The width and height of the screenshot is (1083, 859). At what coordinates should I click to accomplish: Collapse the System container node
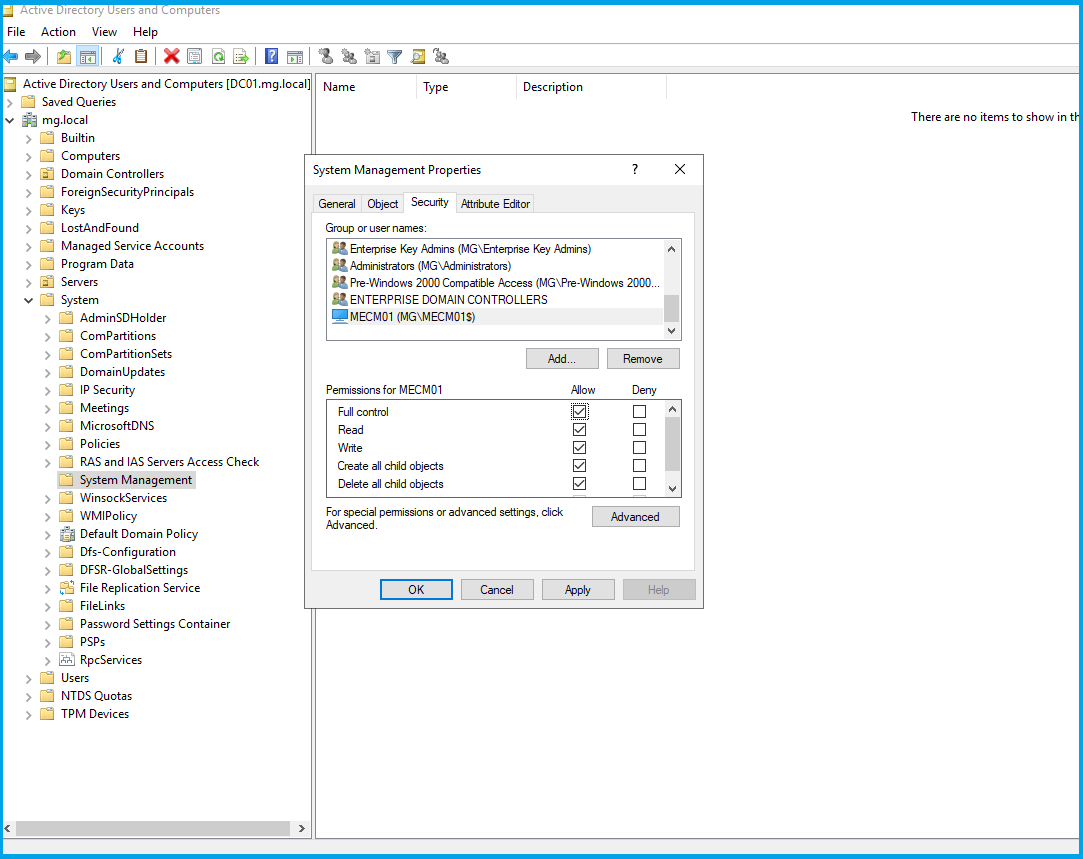pyautogui.click(x=29, y=300)
